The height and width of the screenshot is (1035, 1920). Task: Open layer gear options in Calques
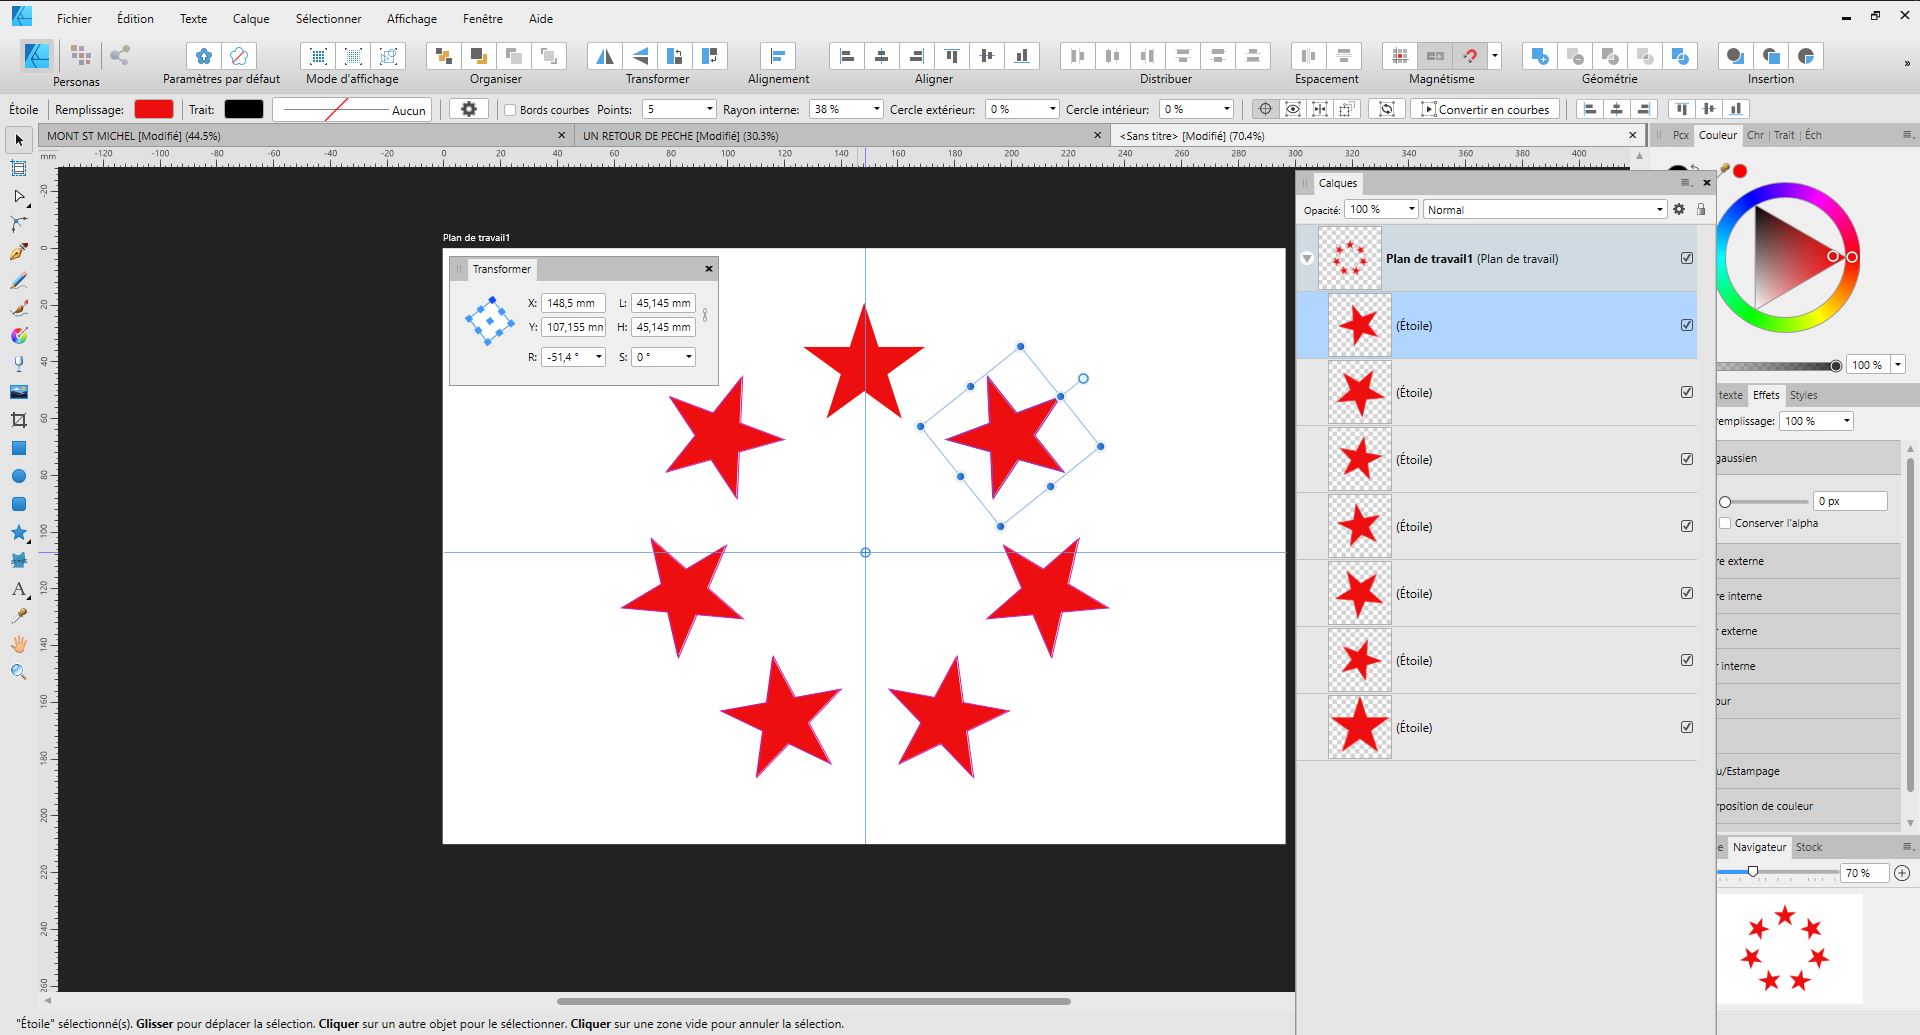click(x=1679, y=209)
